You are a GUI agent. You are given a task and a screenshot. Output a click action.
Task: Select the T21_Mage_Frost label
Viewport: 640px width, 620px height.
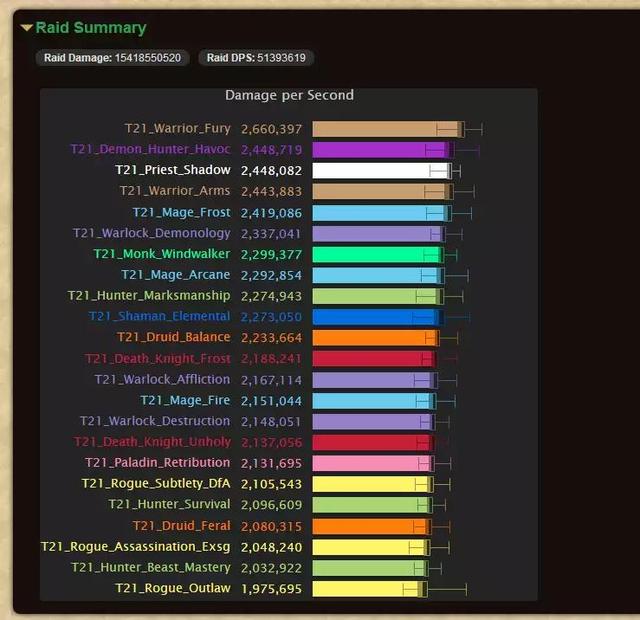coord(181,213)
